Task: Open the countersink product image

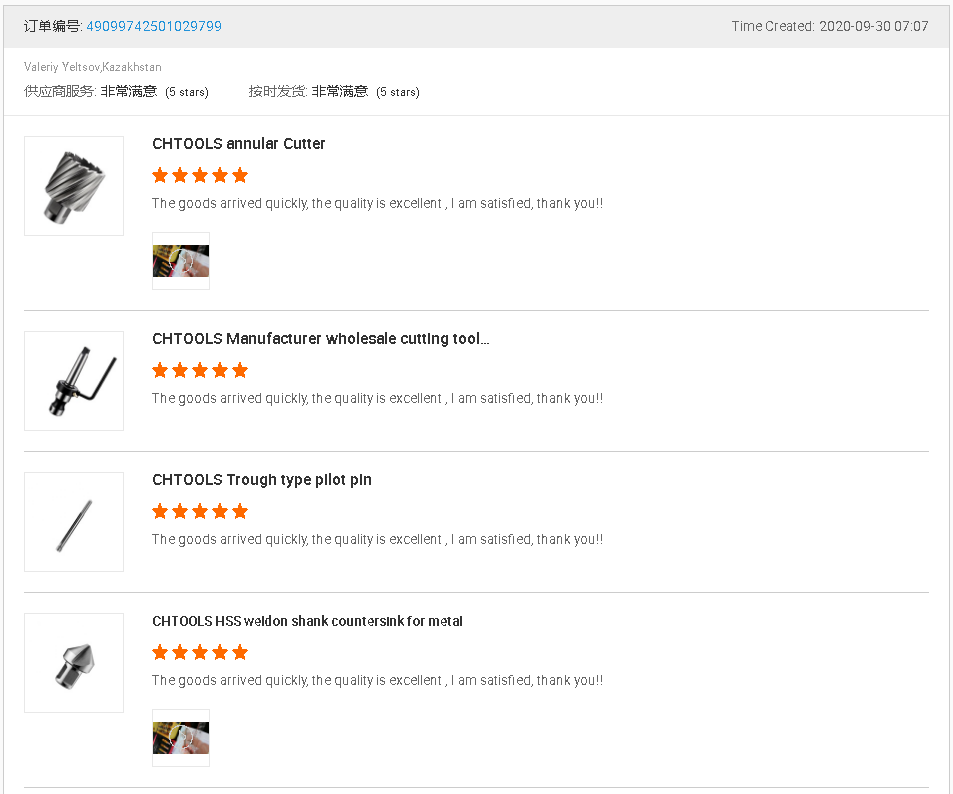Action: tap(74, 663)
